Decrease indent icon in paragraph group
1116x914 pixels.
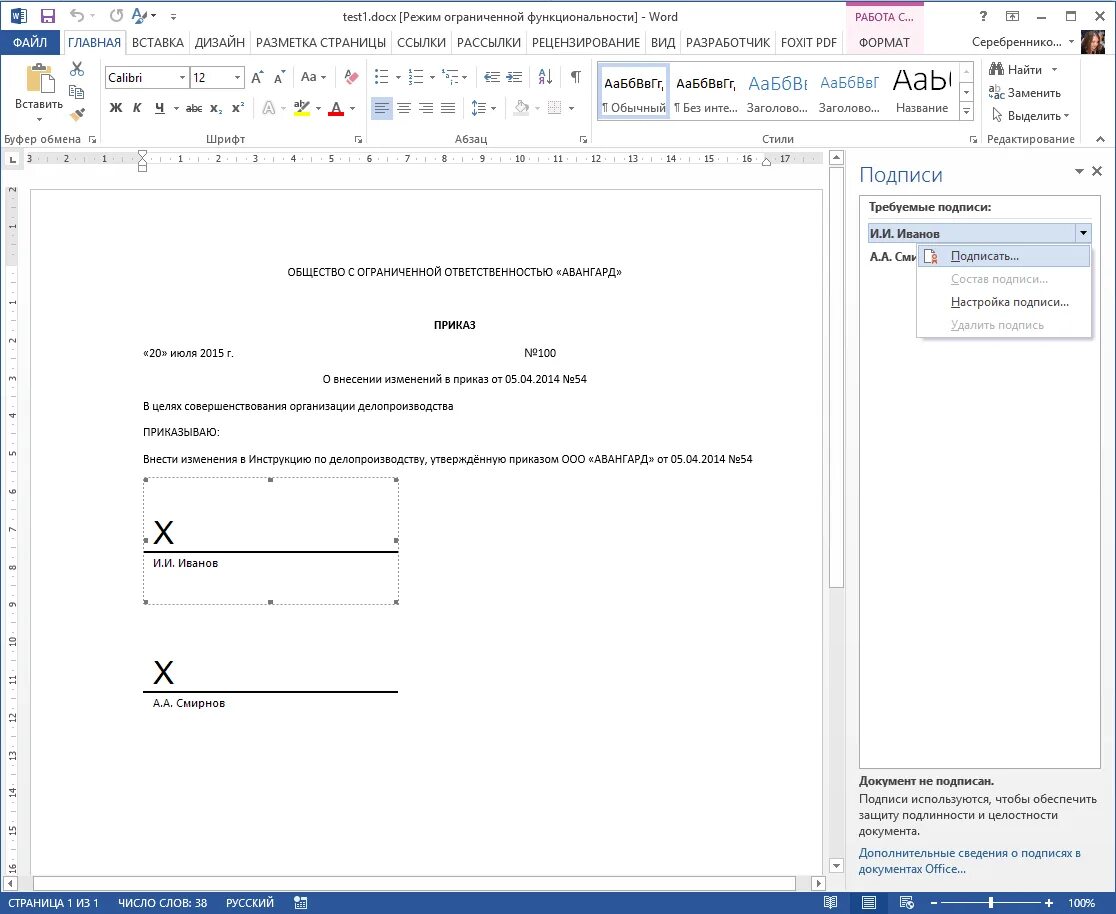[491, 77]
